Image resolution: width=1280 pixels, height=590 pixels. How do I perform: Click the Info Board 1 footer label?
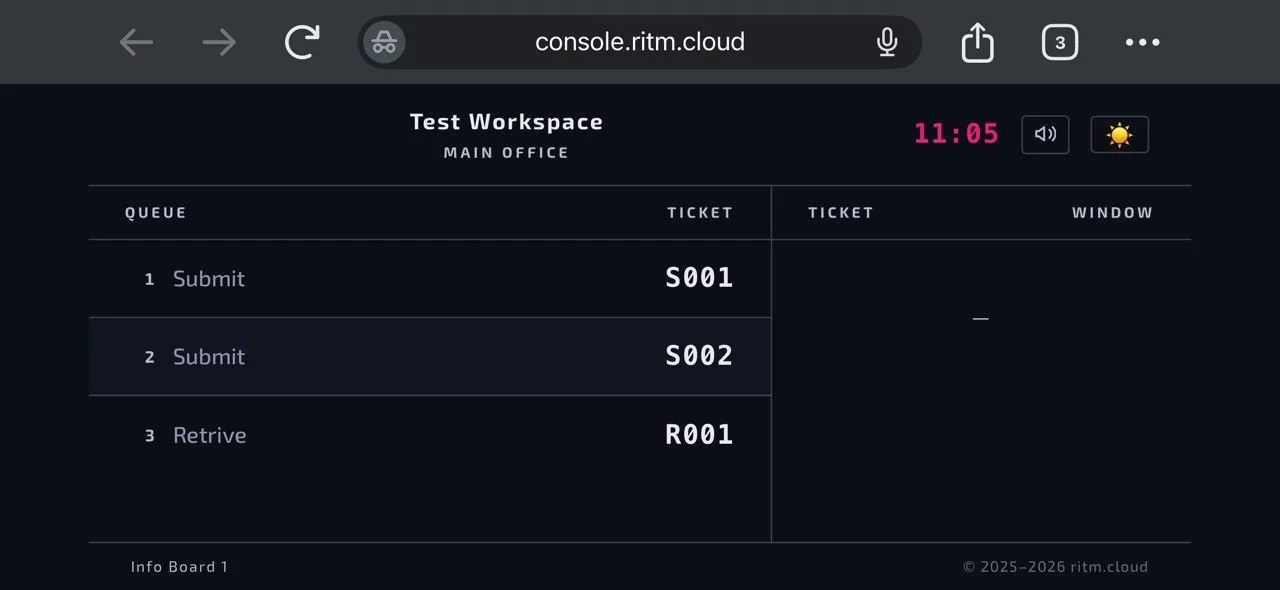pos(179,567)
